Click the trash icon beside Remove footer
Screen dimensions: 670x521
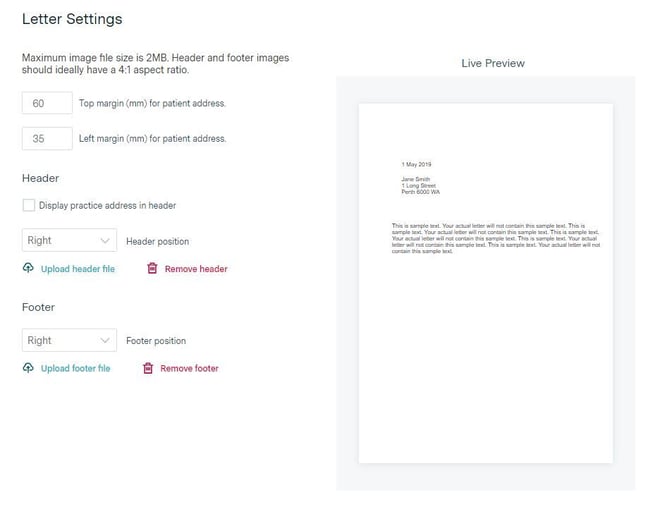148,369
